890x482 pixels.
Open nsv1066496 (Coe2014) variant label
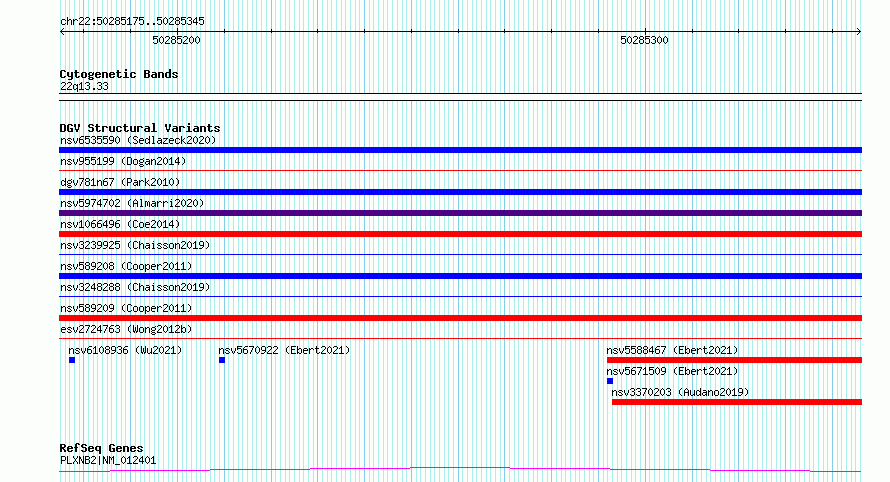(120, 224)
